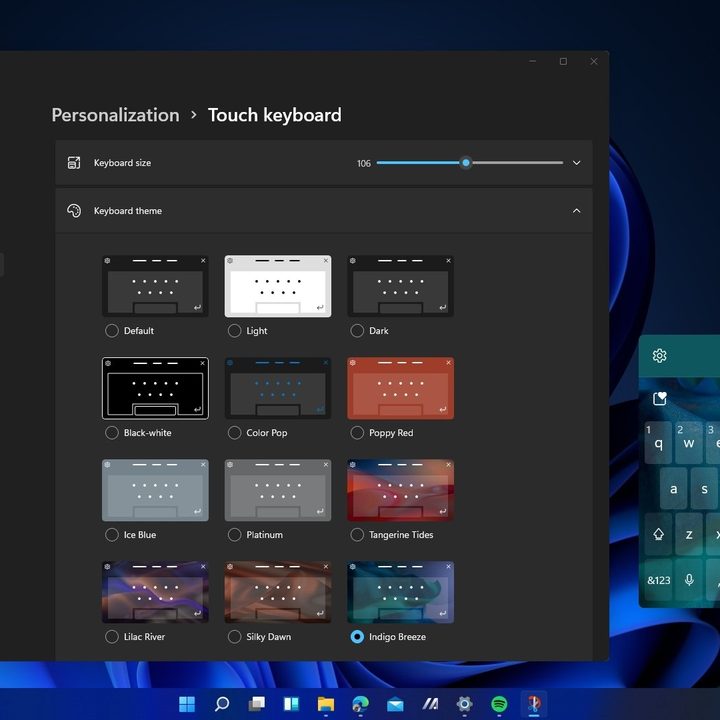Viewport: 720px width, 720px height.
Task: Click the Platinum preview thumbnail
Action: coord(278,490)
